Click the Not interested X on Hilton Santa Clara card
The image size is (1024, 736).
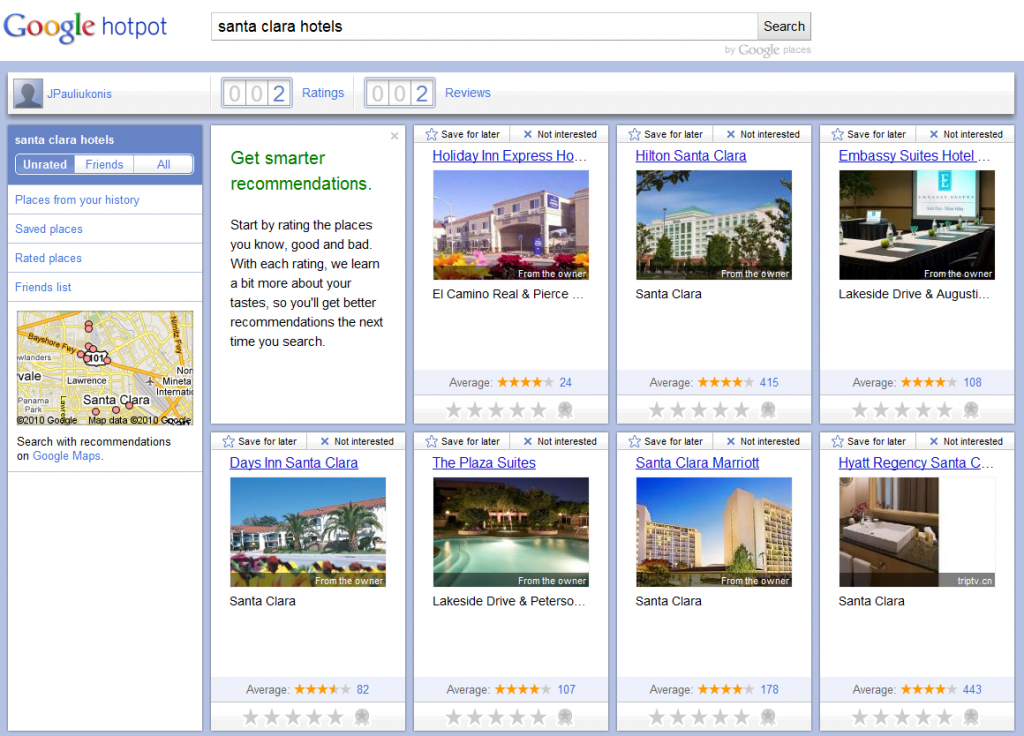[x=731, y=134]
